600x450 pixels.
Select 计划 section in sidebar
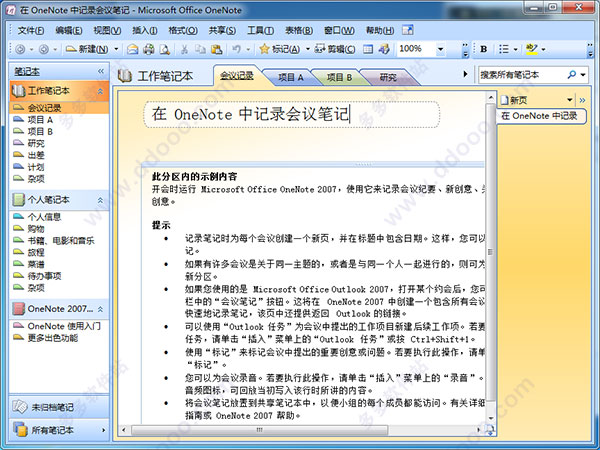[x=36, y=167]
